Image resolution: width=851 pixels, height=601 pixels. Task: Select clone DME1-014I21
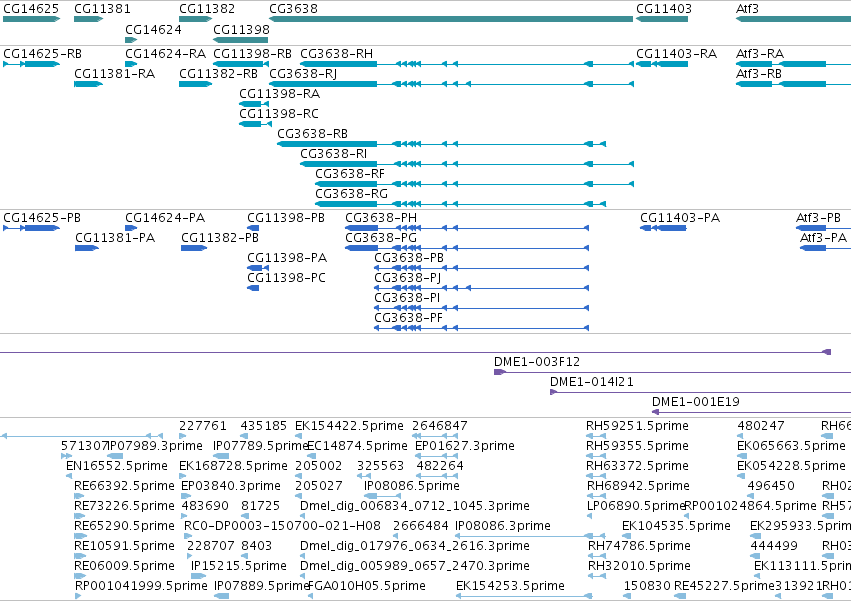701,392
